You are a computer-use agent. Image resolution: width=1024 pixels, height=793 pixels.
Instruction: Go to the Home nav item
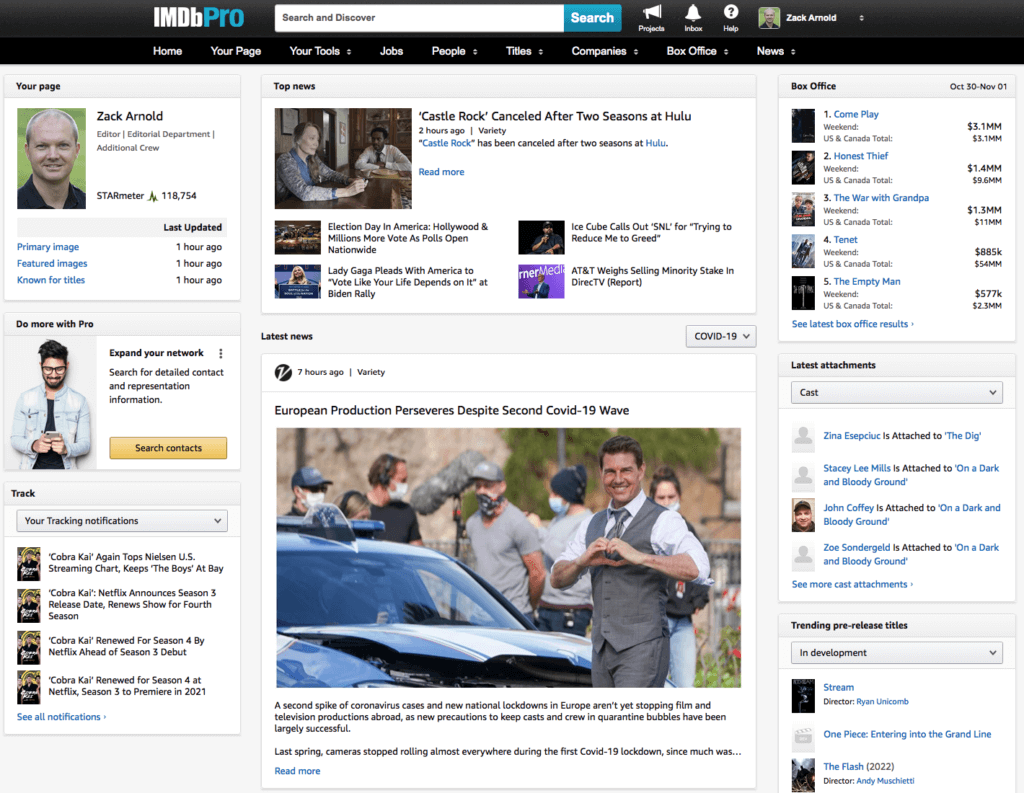[x=168, y=51]
